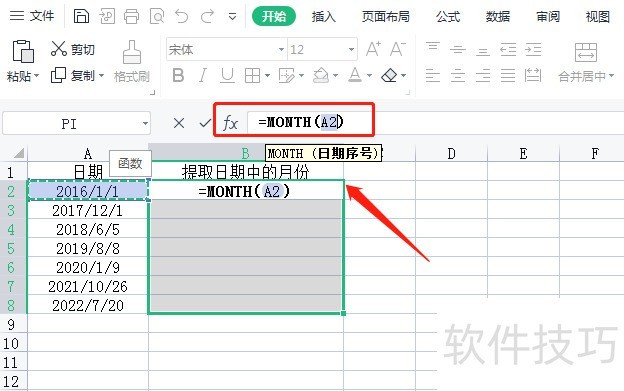Switch to the 开始 tab
This screenshot has width=624, height=391.
[274, 16]
